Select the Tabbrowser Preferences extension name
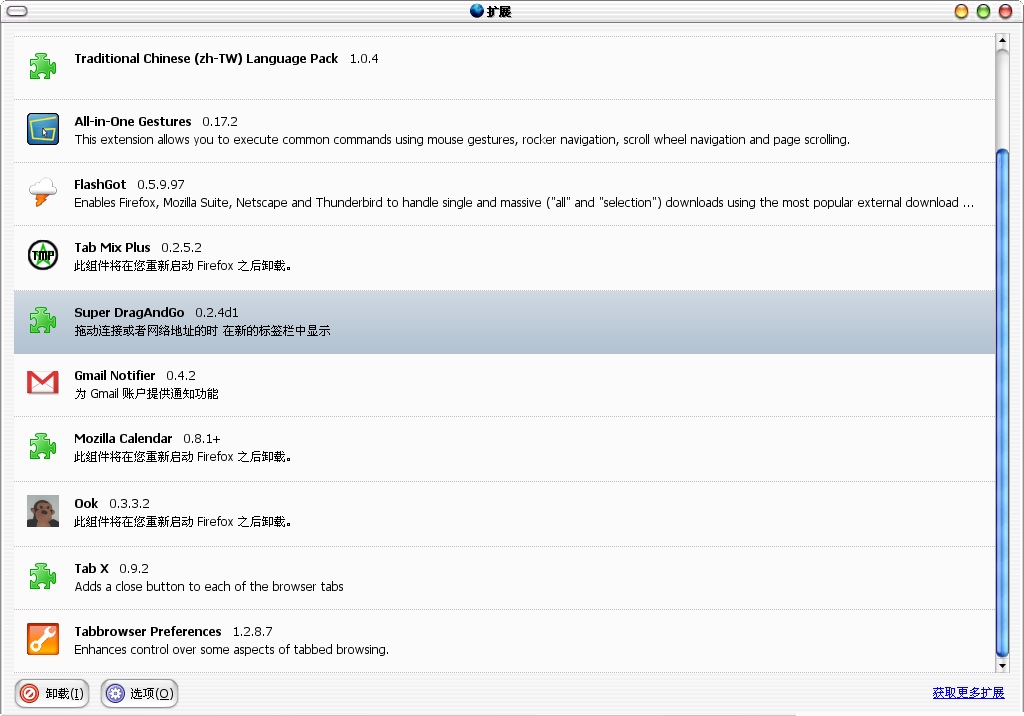Screen dimensions: 1024x716 (148, 632)
